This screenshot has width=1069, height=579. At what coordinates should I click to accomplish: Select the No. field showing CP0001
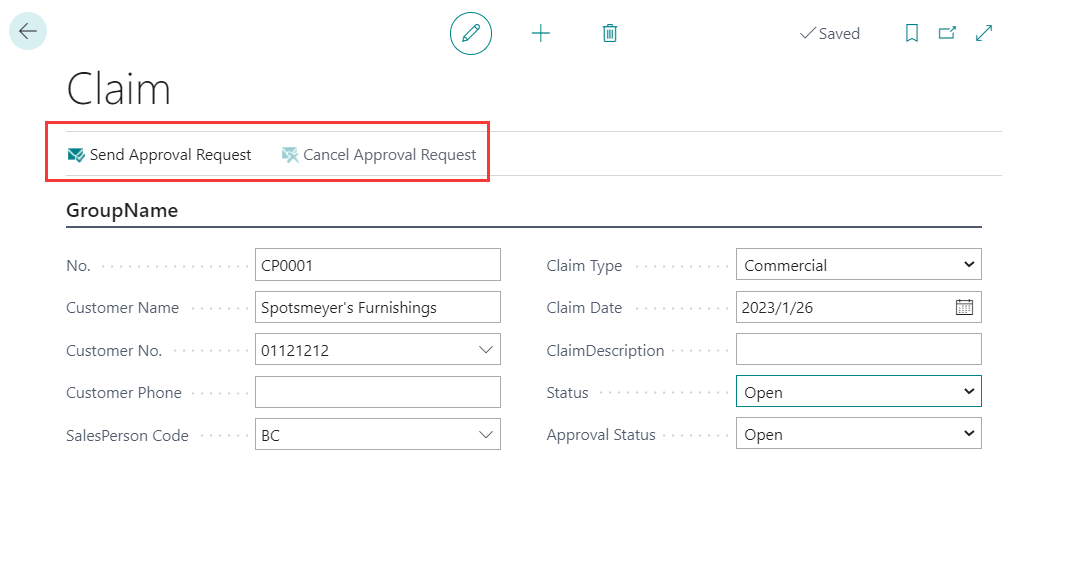[x=377, y=264]
